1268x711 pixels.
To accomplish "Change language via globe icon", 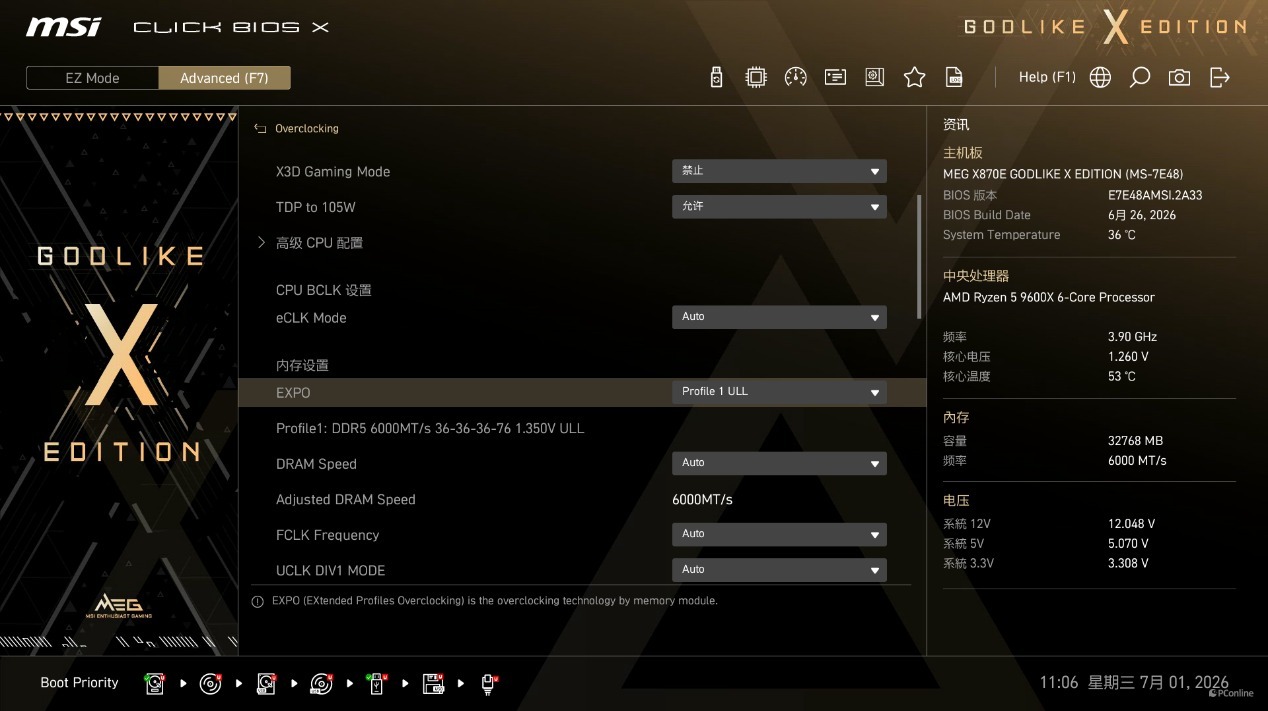I will (1100, 77).
